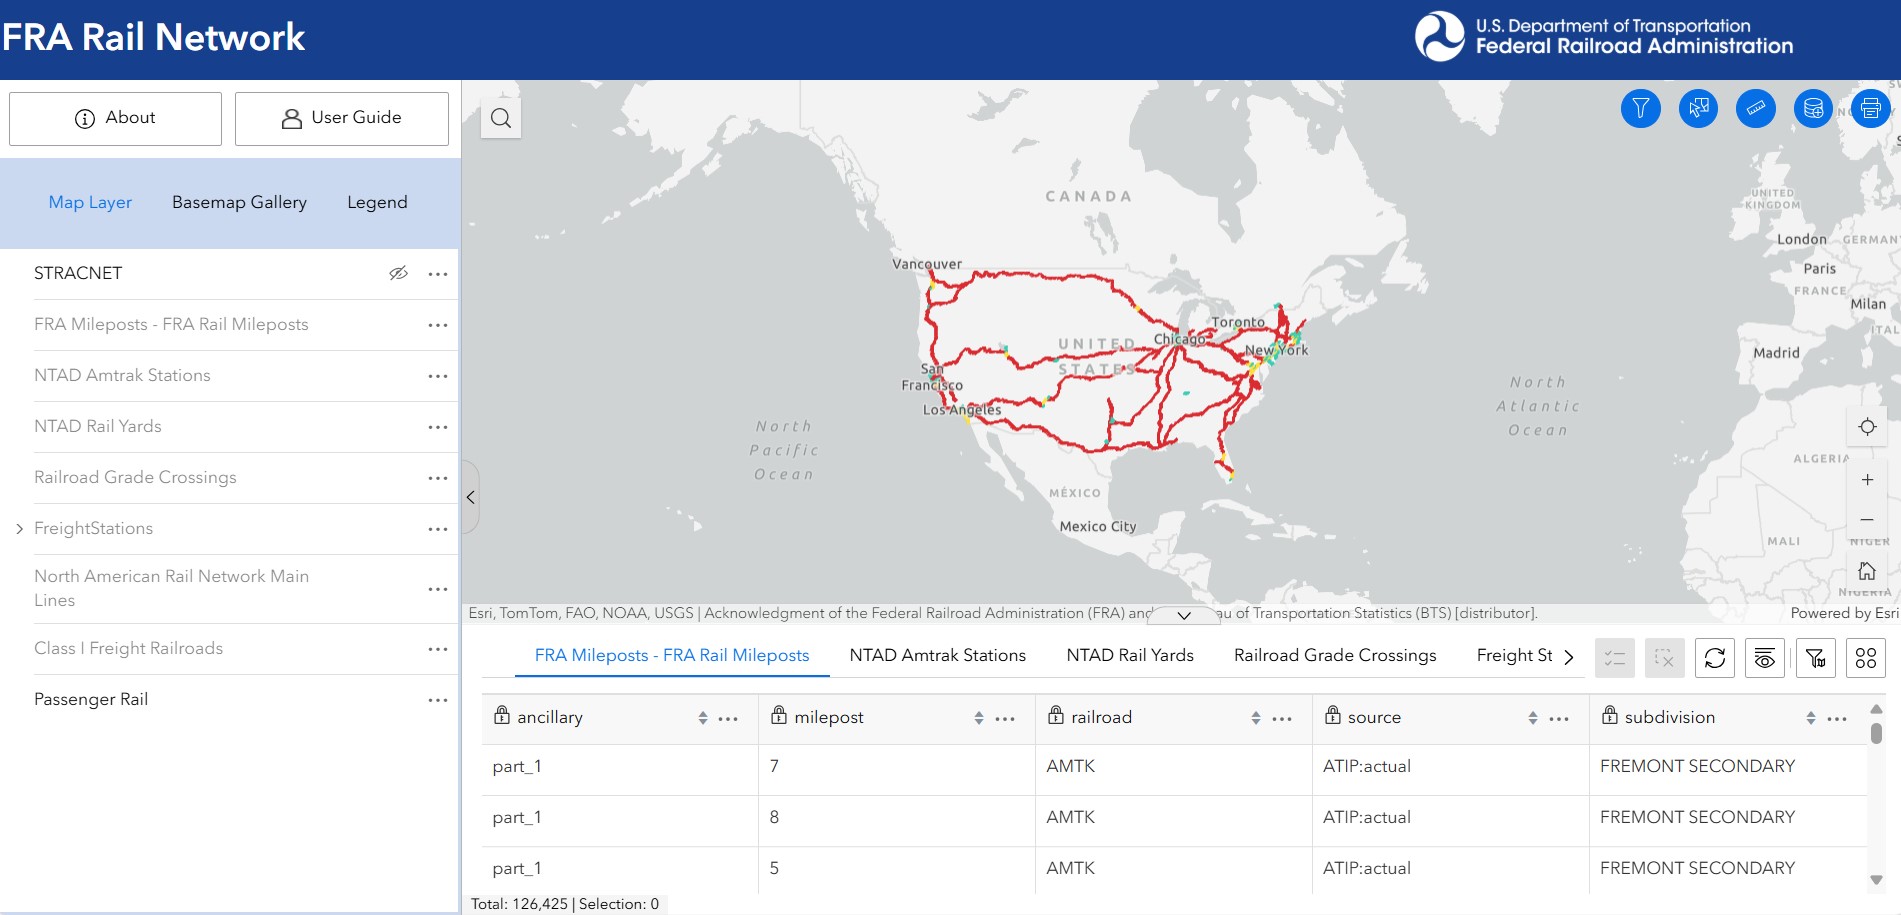Screen dimensions: 1901x915
Task: Refresh the attribute table
Action: point(1715,658)
